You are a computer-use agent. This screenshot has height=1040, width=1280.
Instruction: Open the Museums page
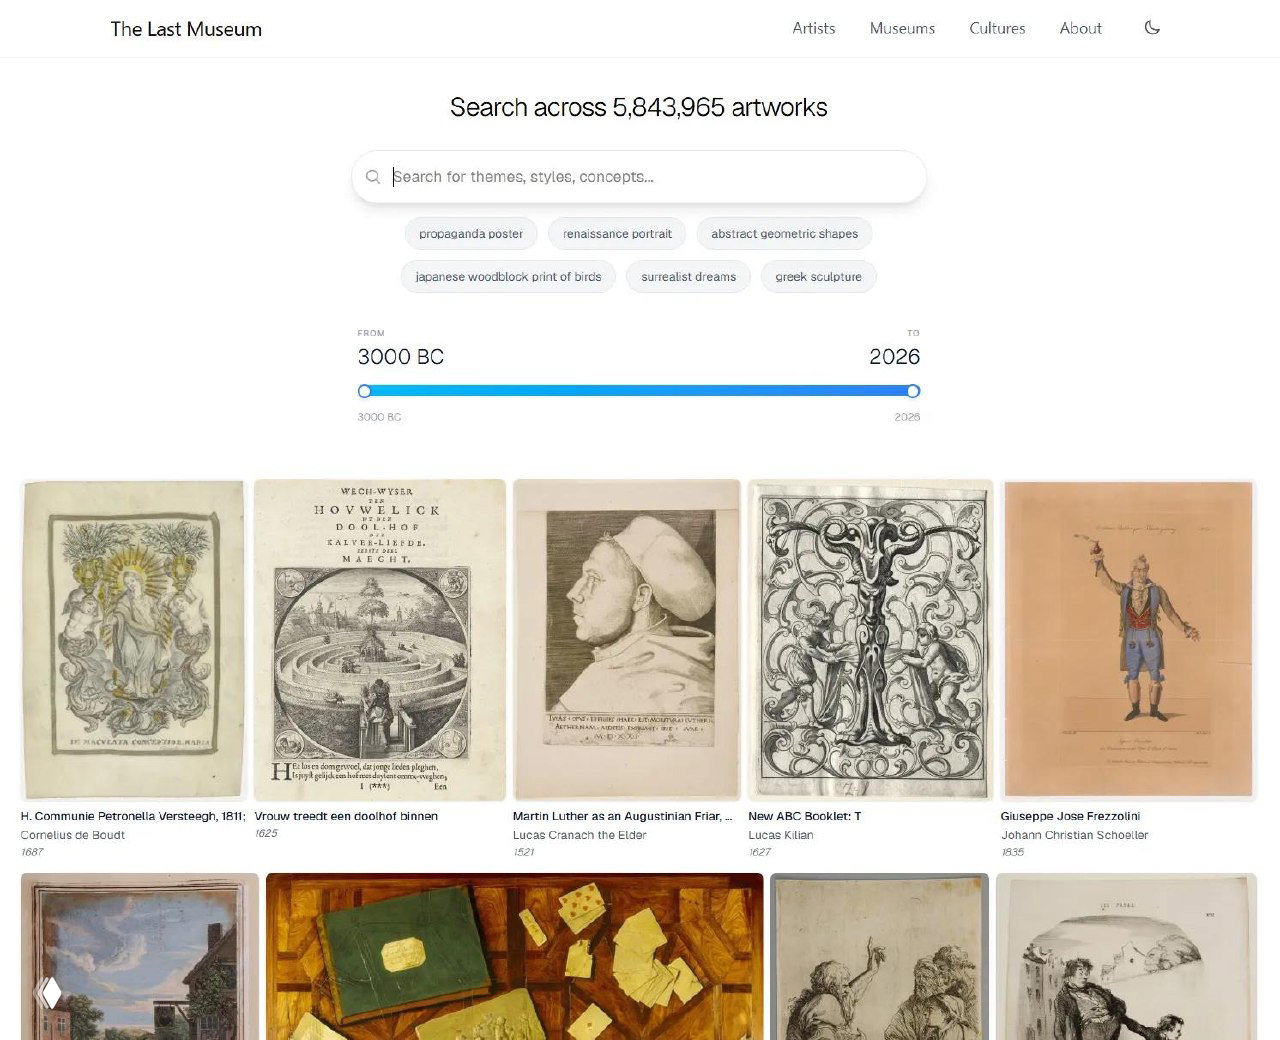(902, 28)
